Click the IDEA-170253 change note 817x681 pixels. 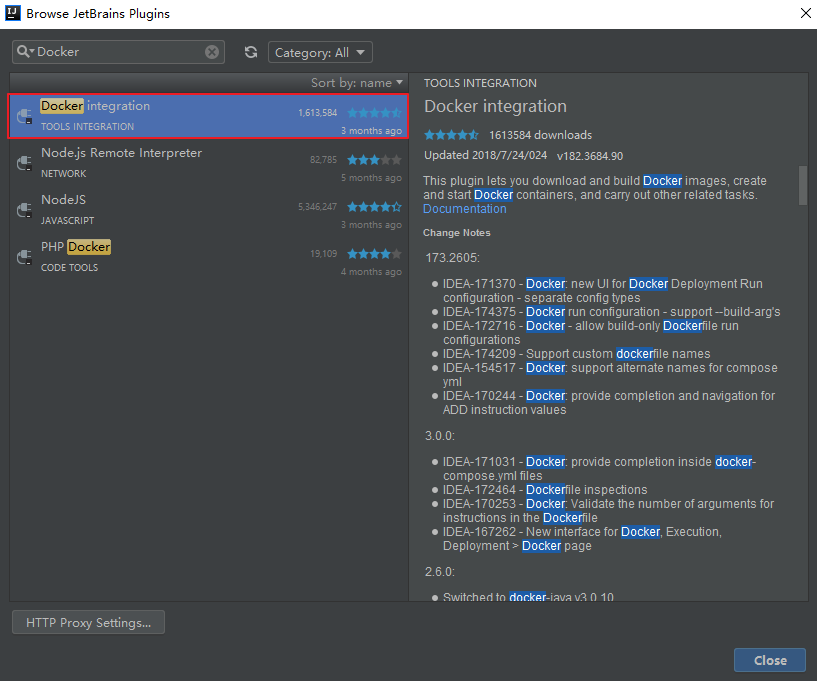click(x=608, y=511)
